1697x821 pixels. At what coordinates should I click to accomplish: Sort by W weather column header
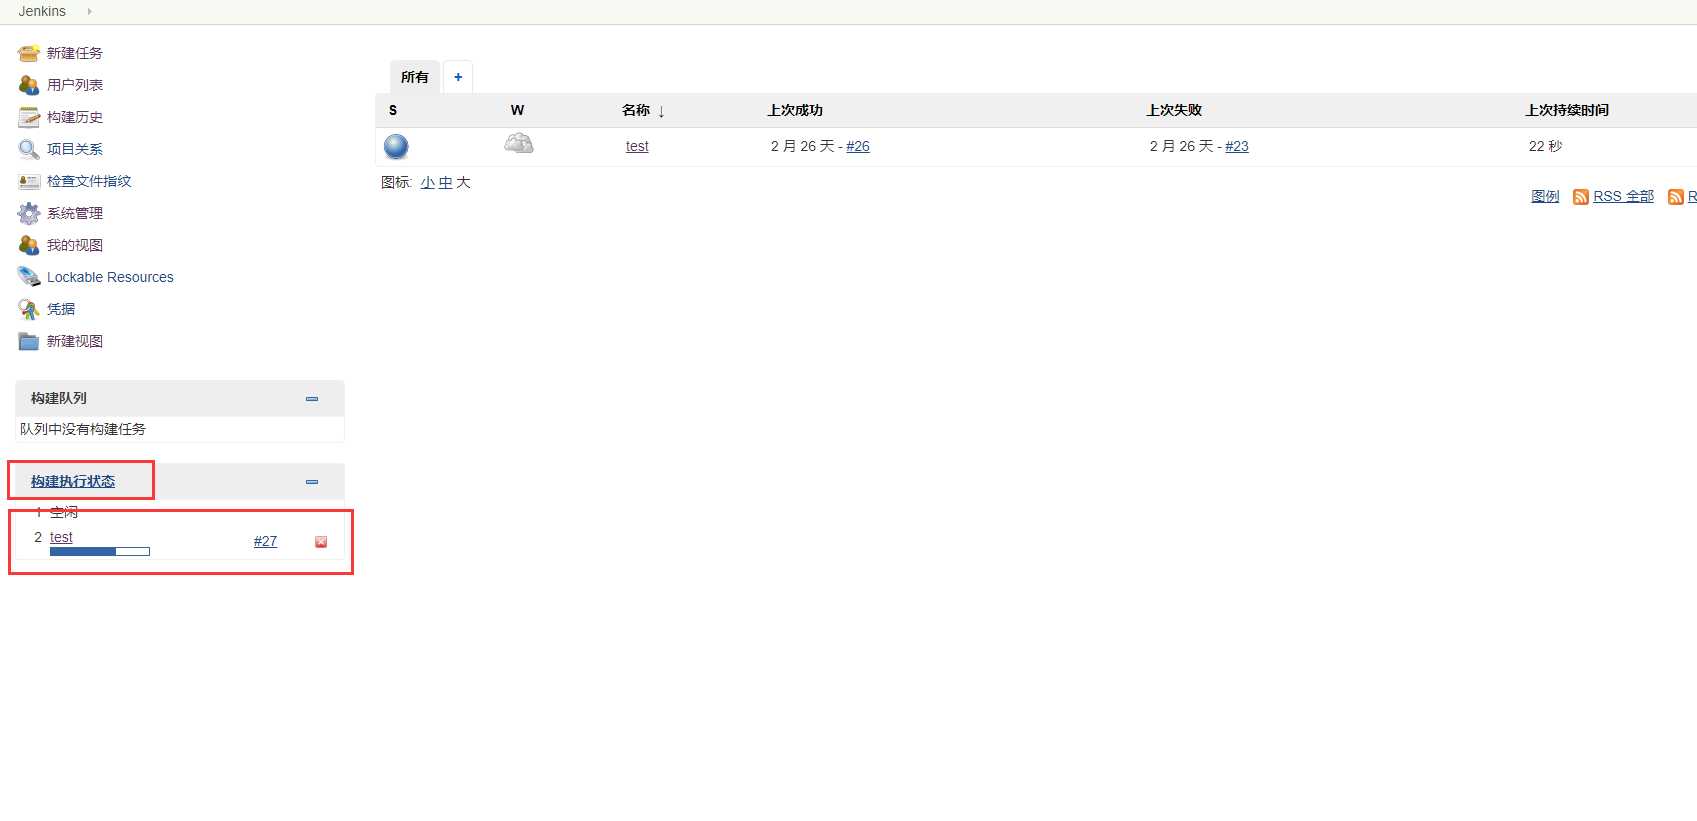click(x=517, y=110)
